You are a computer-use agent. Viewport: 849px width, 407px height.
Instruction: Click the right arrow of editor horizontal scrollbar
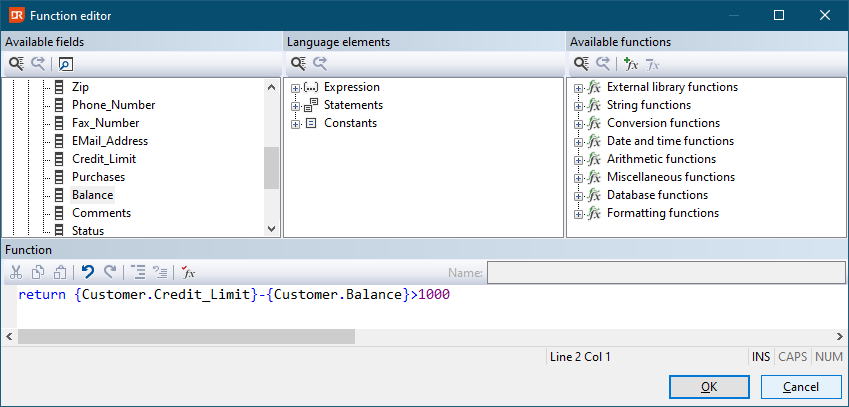tap(840, 337)
